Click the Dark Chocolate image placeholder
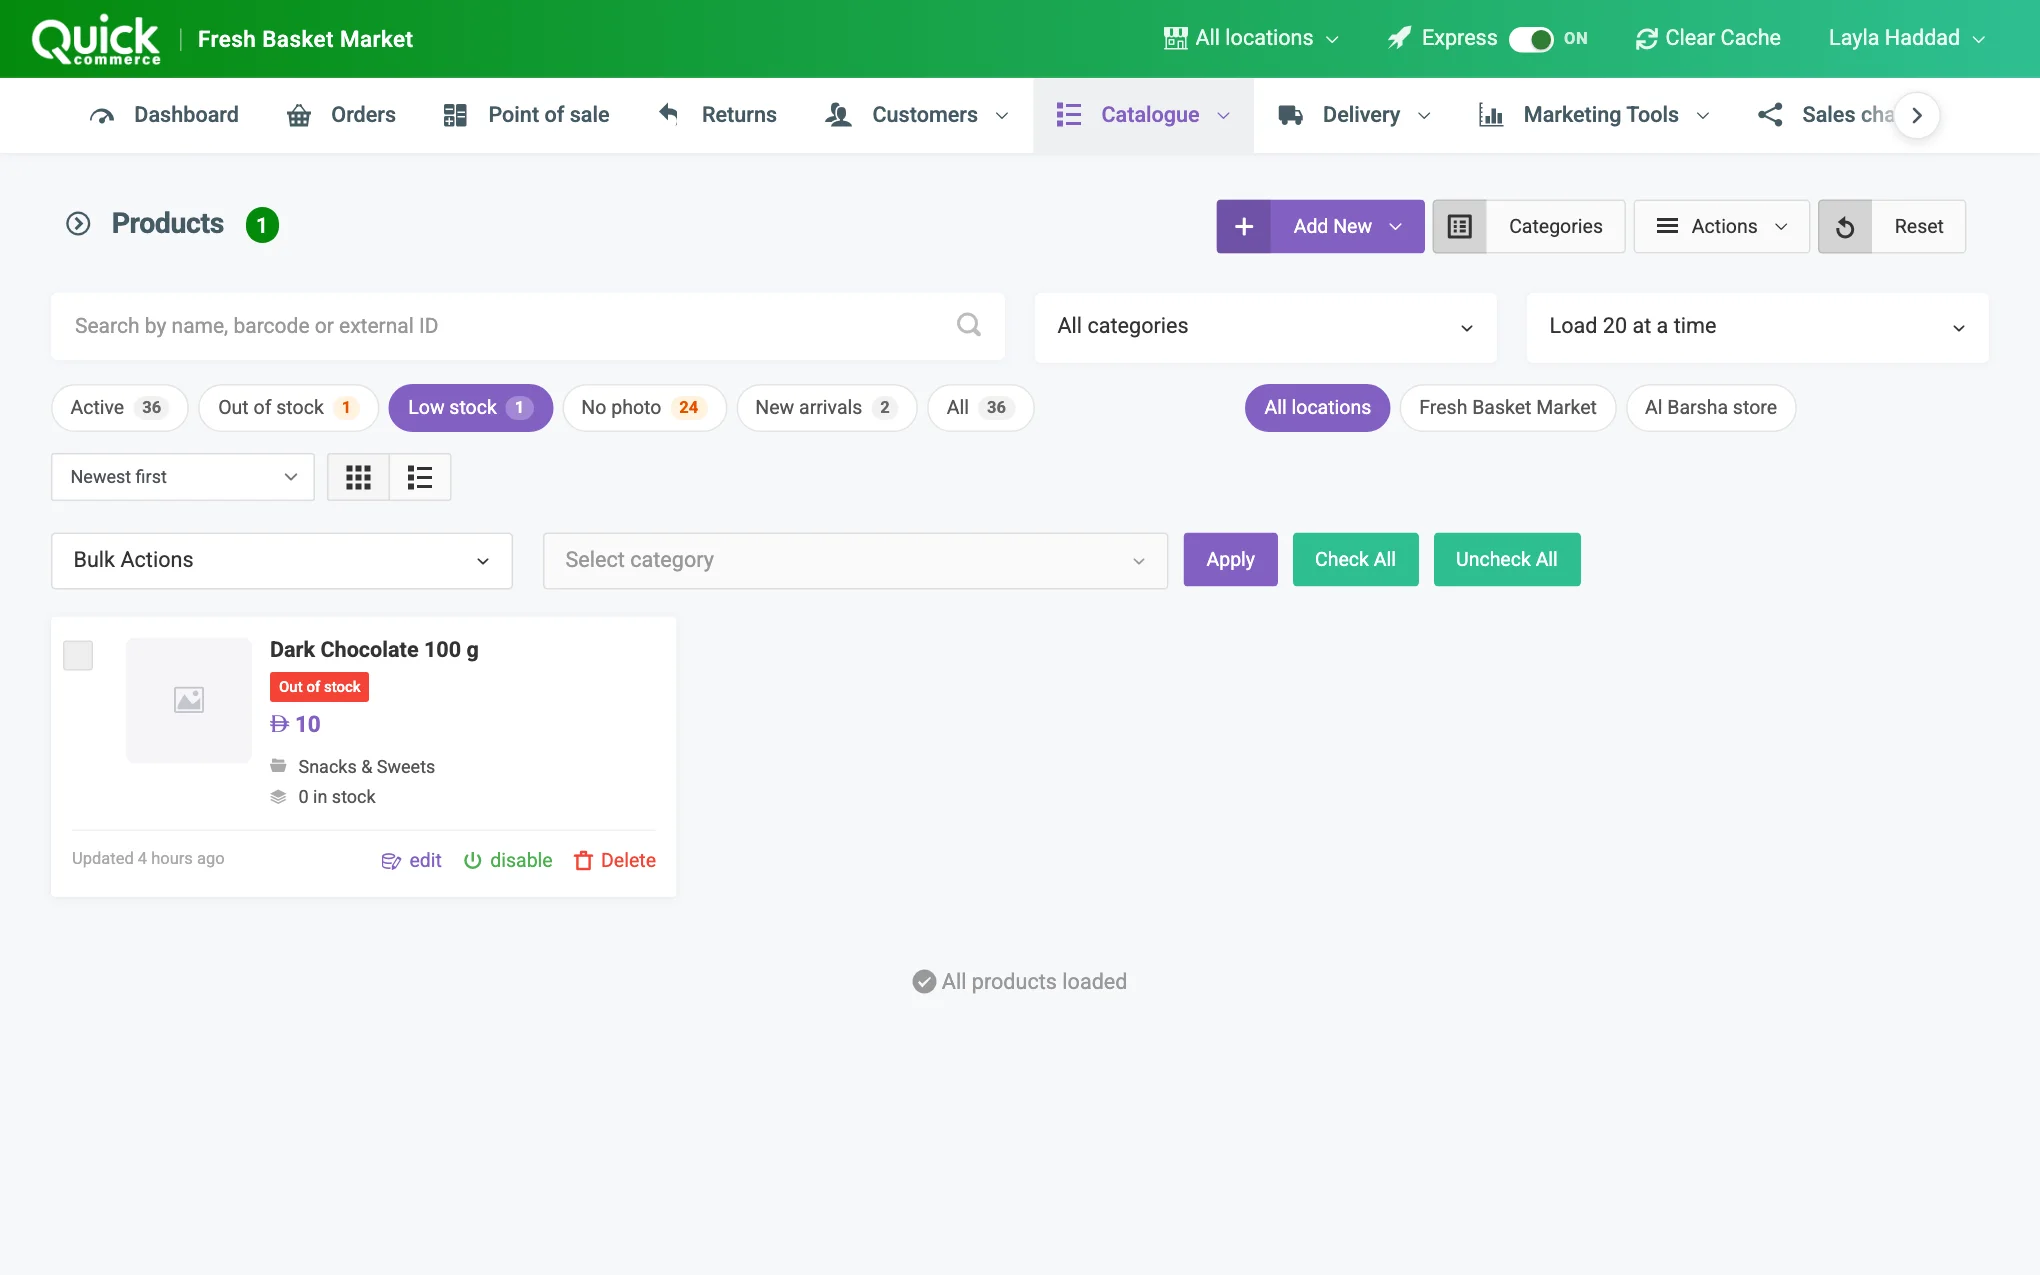 pyautogui.click(x=189, y=700)
